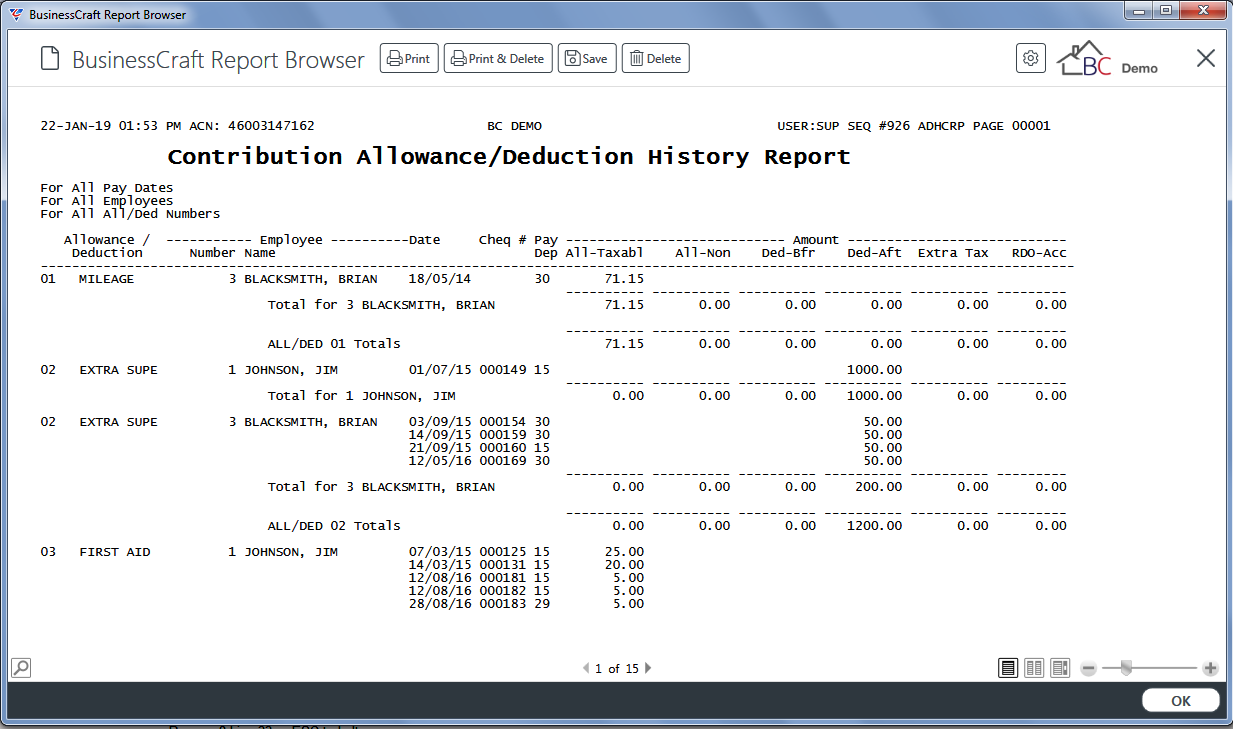This screenshot has width=1233, height=729.
Task: Click '22-JAN-19 01:53 PM ACN: 46003147162' text
Action: [x=177, y=126]
